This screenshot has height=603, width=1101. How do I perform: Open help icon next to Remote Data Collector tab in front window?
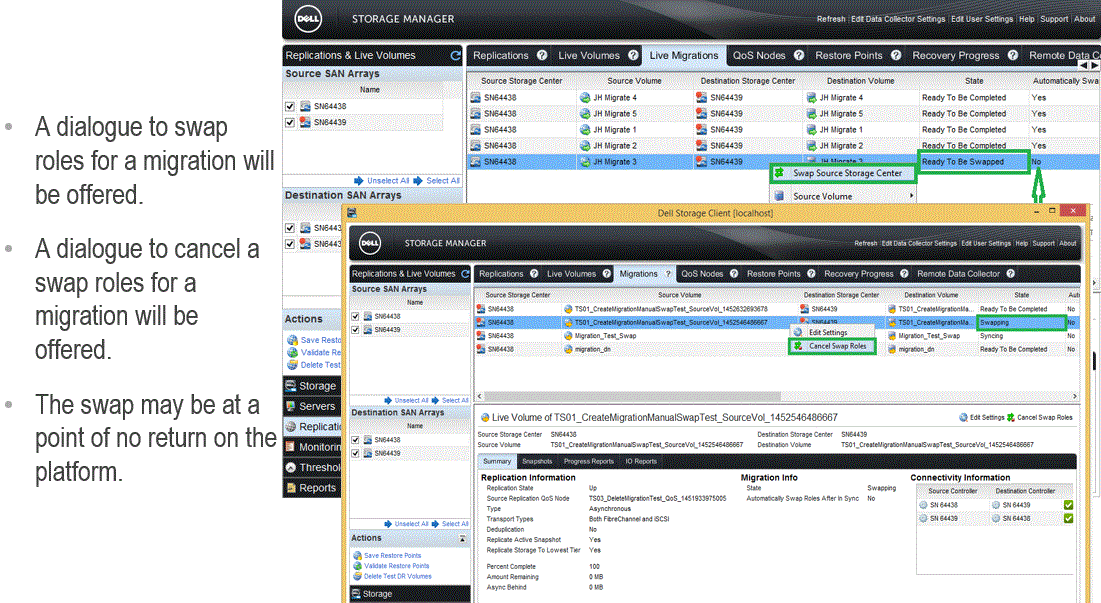click(1010, 274)
